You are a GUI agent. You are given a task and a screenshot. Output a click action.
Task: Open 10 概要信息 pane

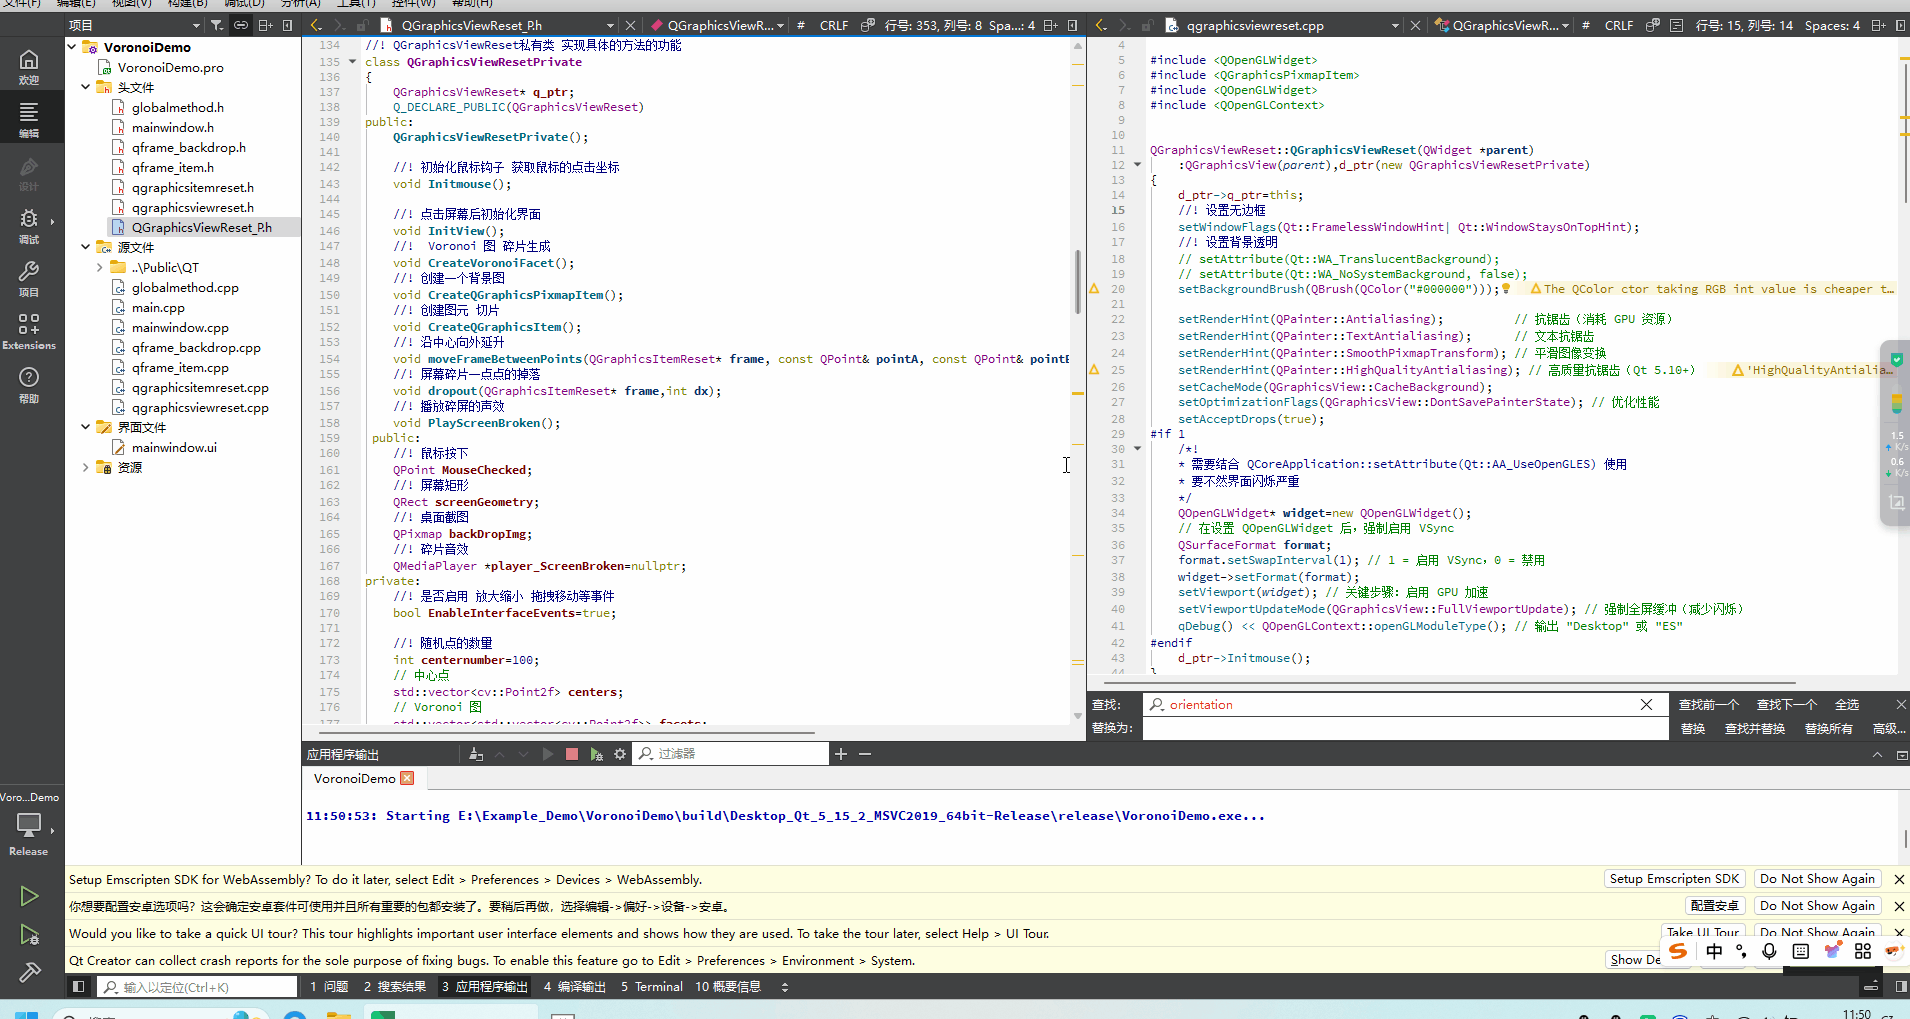pos(728,987)
